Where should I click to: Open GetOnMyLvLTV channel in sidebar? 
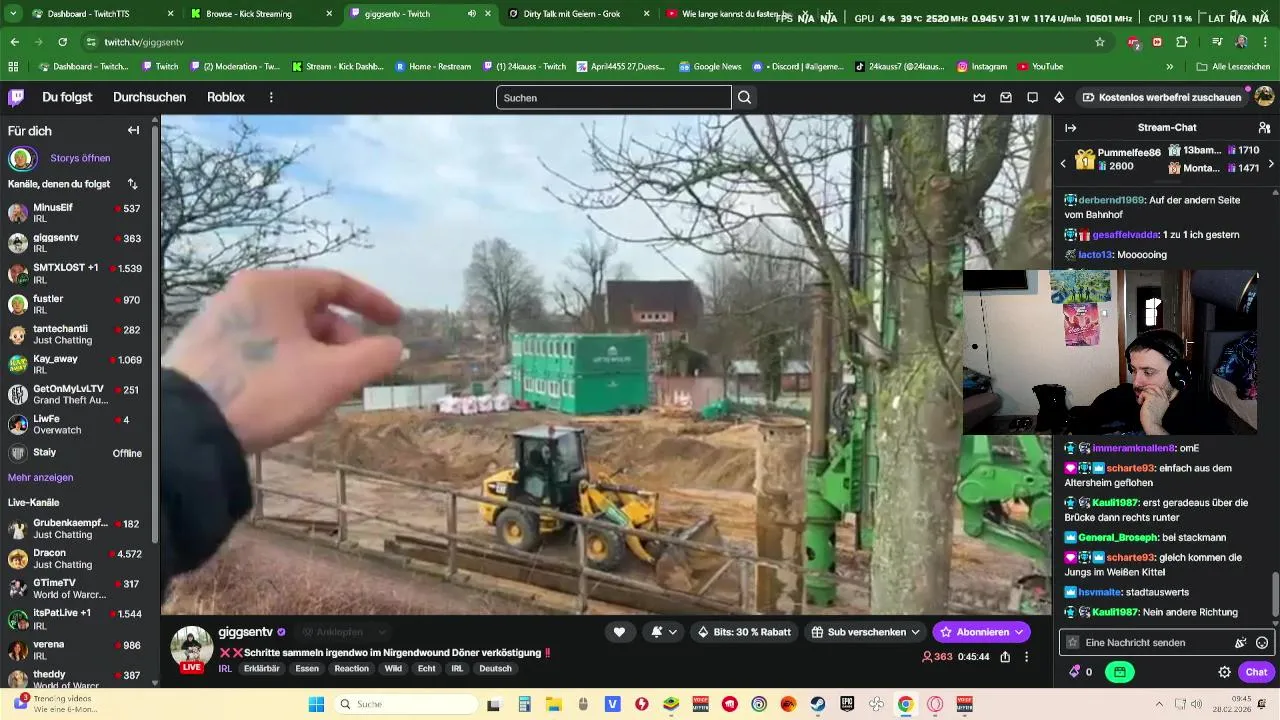(x=77, y=394)
